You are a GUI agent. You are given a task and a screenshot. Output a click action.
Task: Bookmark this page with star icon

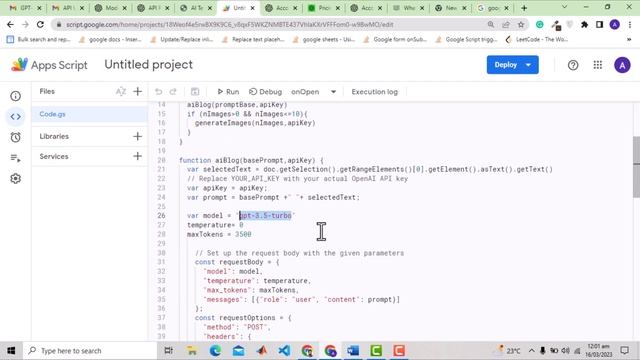pyautogui.click(x=521, y=24)
